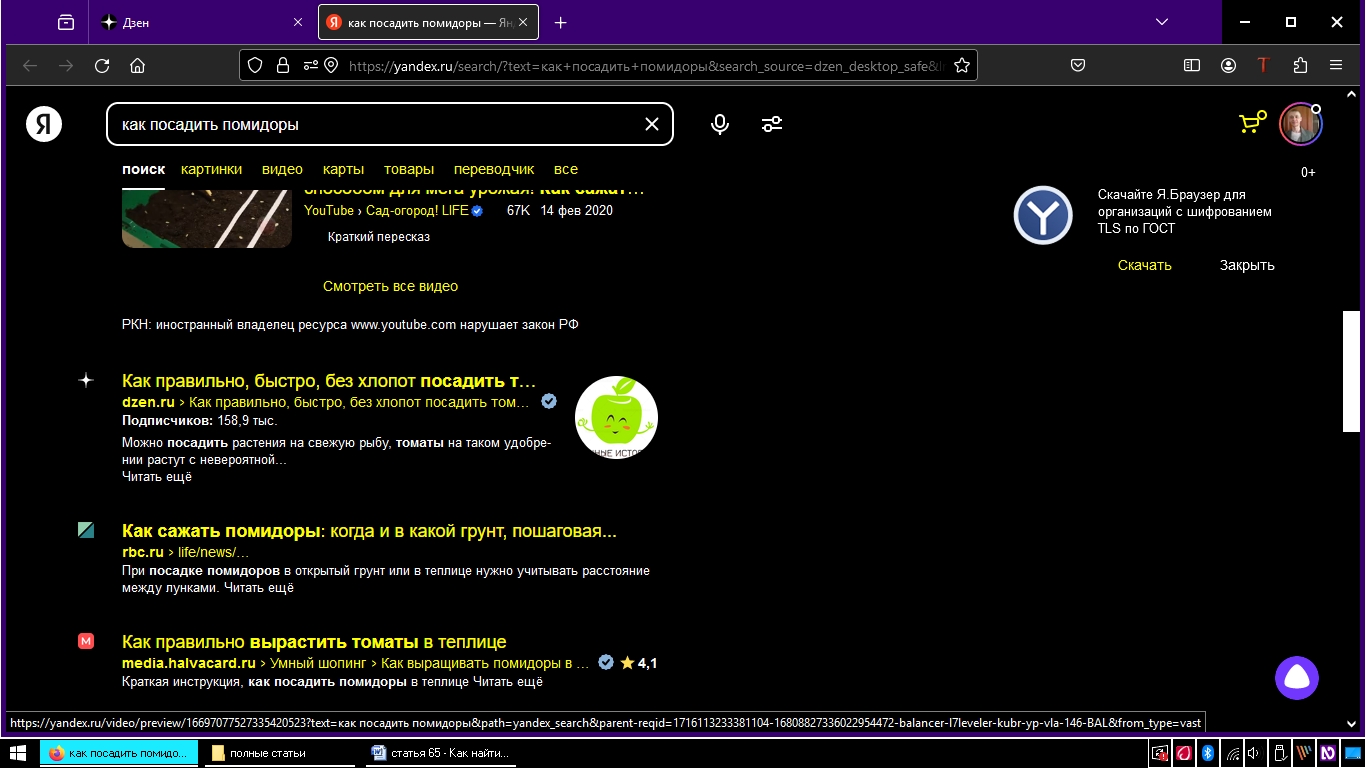Image resolution: width=1366 pixels, height=768 pixels.
Task: Open 'Как сажать помидоры' rbc.ru result
Action: coord(369,531)
